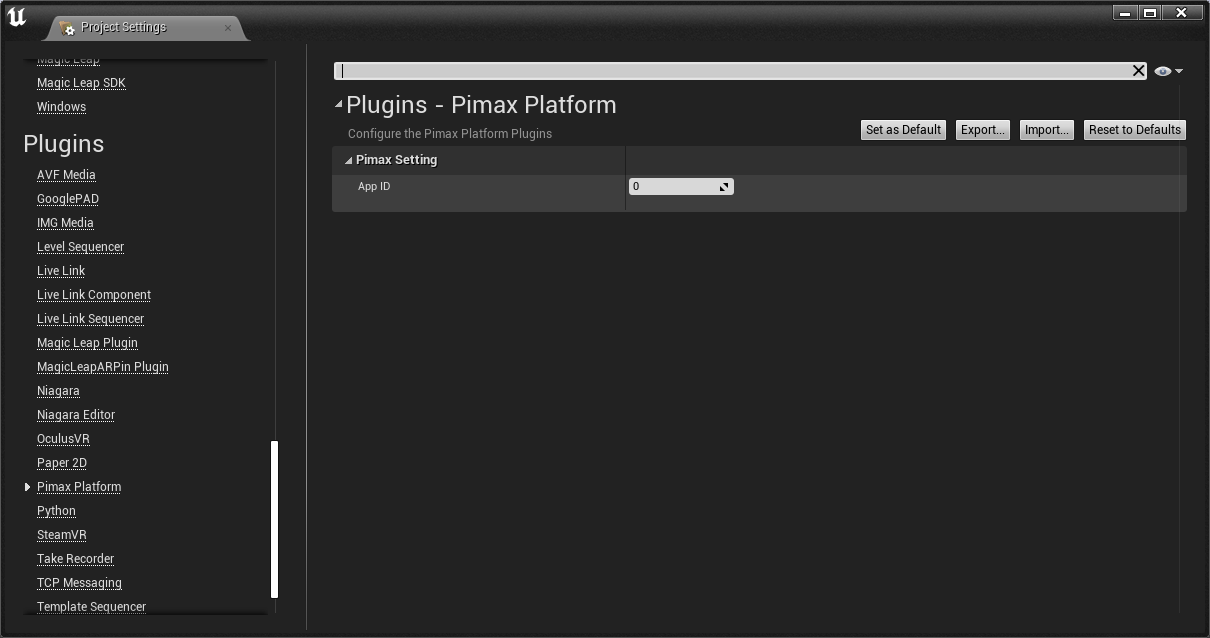The image size is (1210, 638).
Task: Select Live Link in sidebar
Action: tap(61, 271)
